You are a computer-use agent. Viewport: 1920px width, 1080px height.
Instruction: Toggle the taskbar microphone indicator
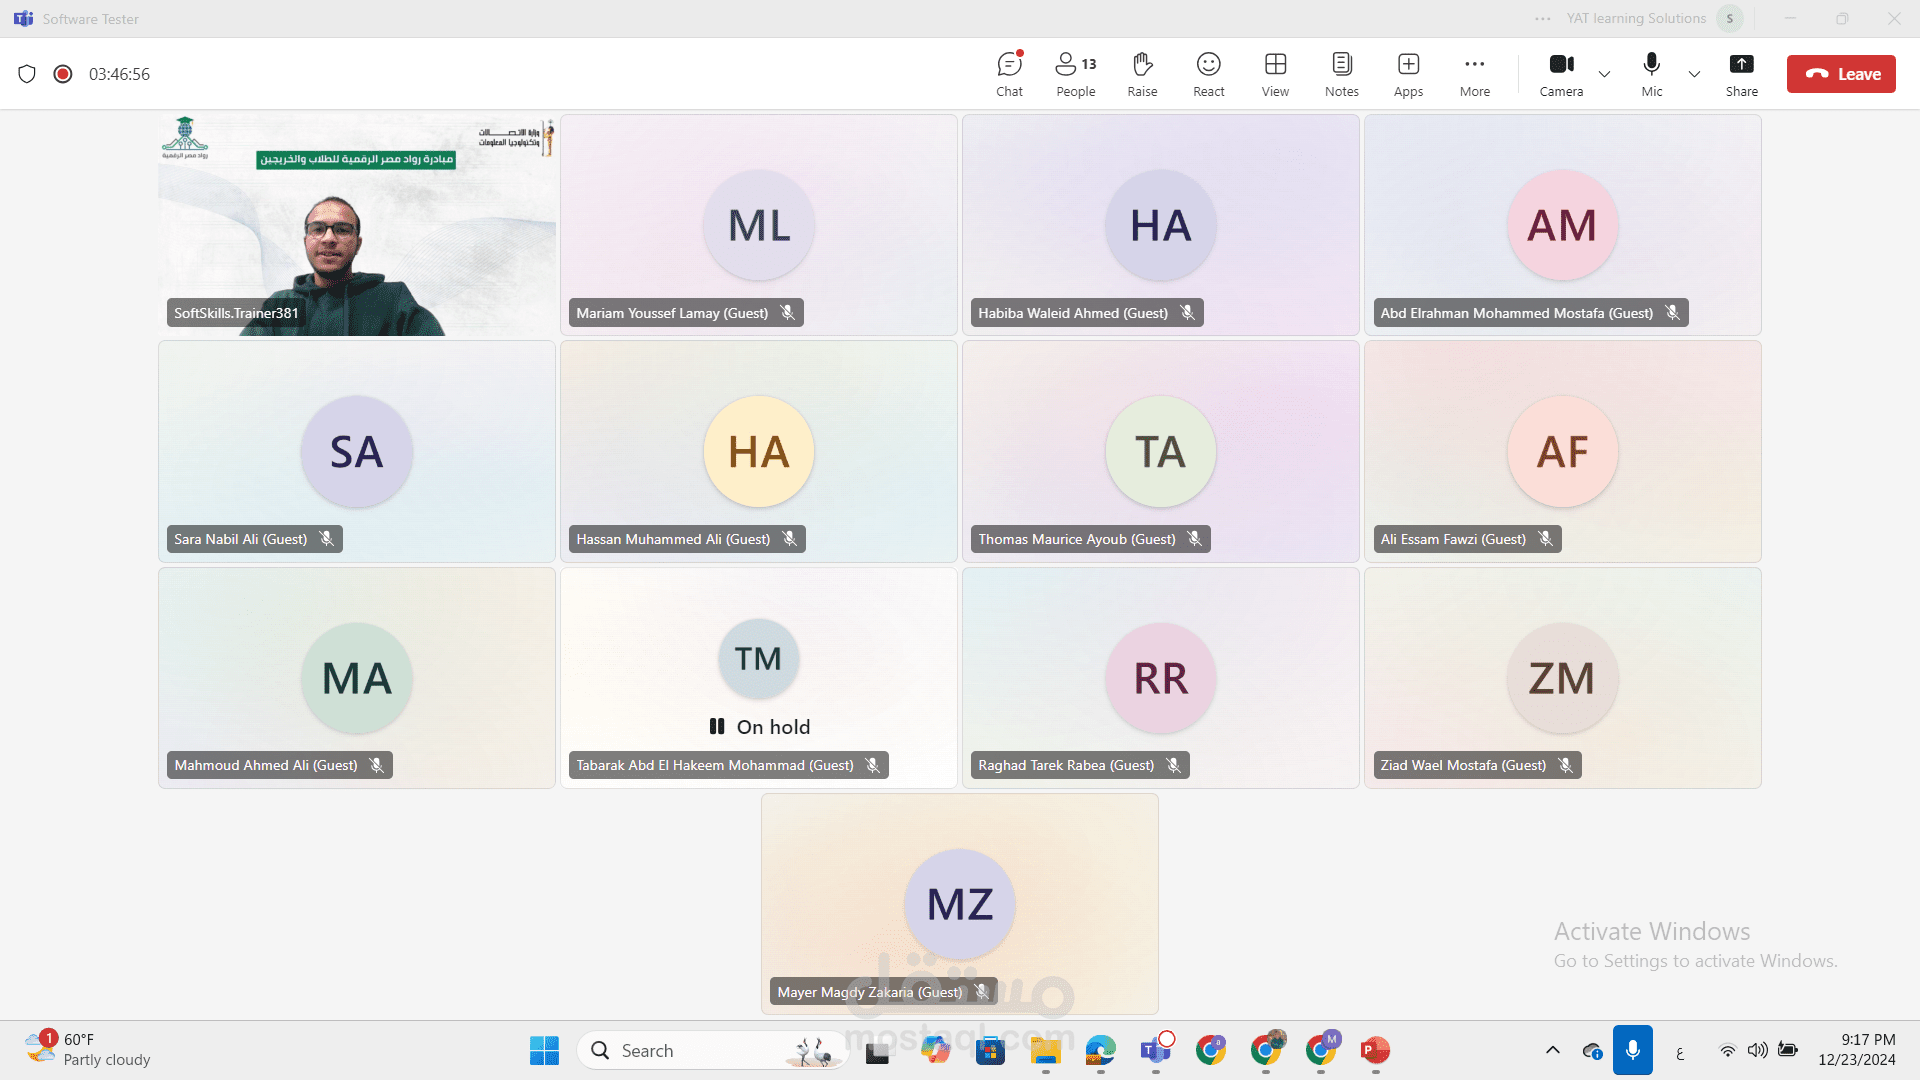[x=1632, y=1050]
